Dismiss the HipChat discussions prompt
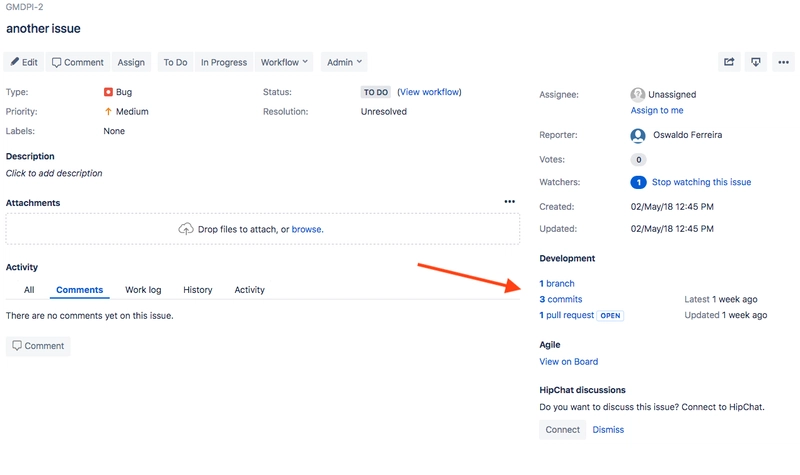Screen dimensions: 800x475 608,430
